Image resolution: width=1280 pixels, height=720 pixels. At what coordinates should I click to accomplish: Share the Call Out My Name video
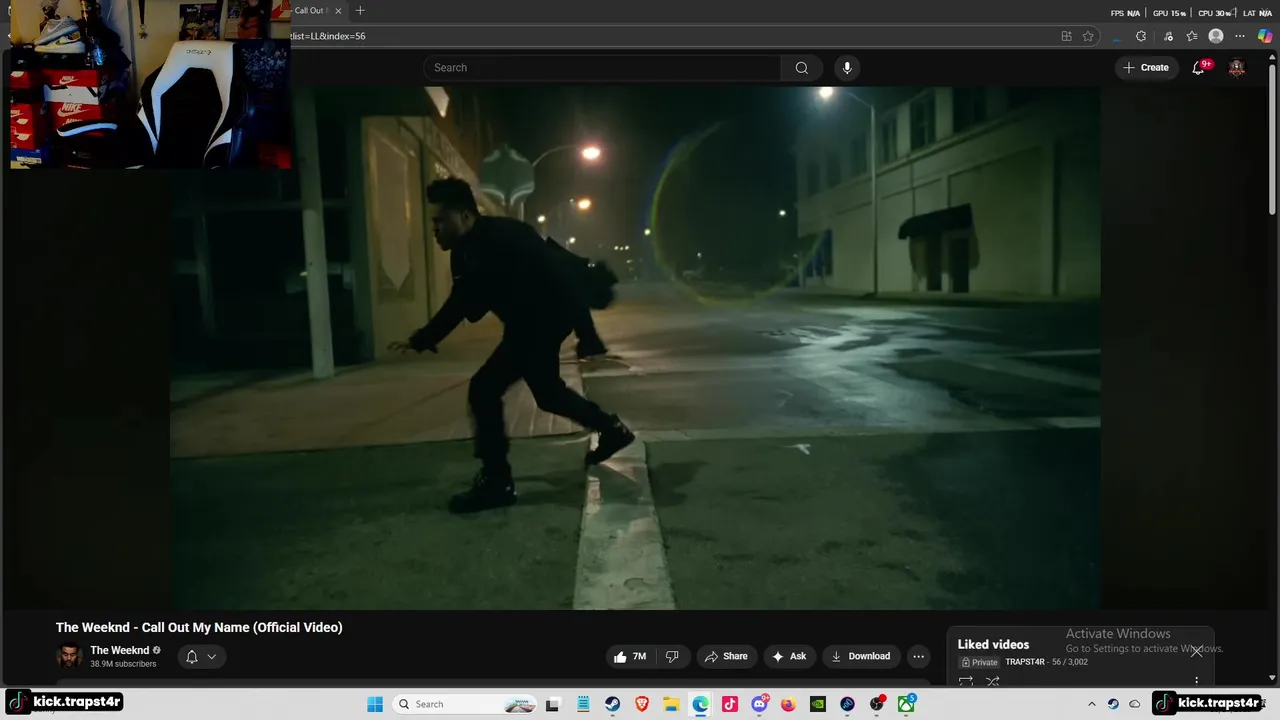726,657
